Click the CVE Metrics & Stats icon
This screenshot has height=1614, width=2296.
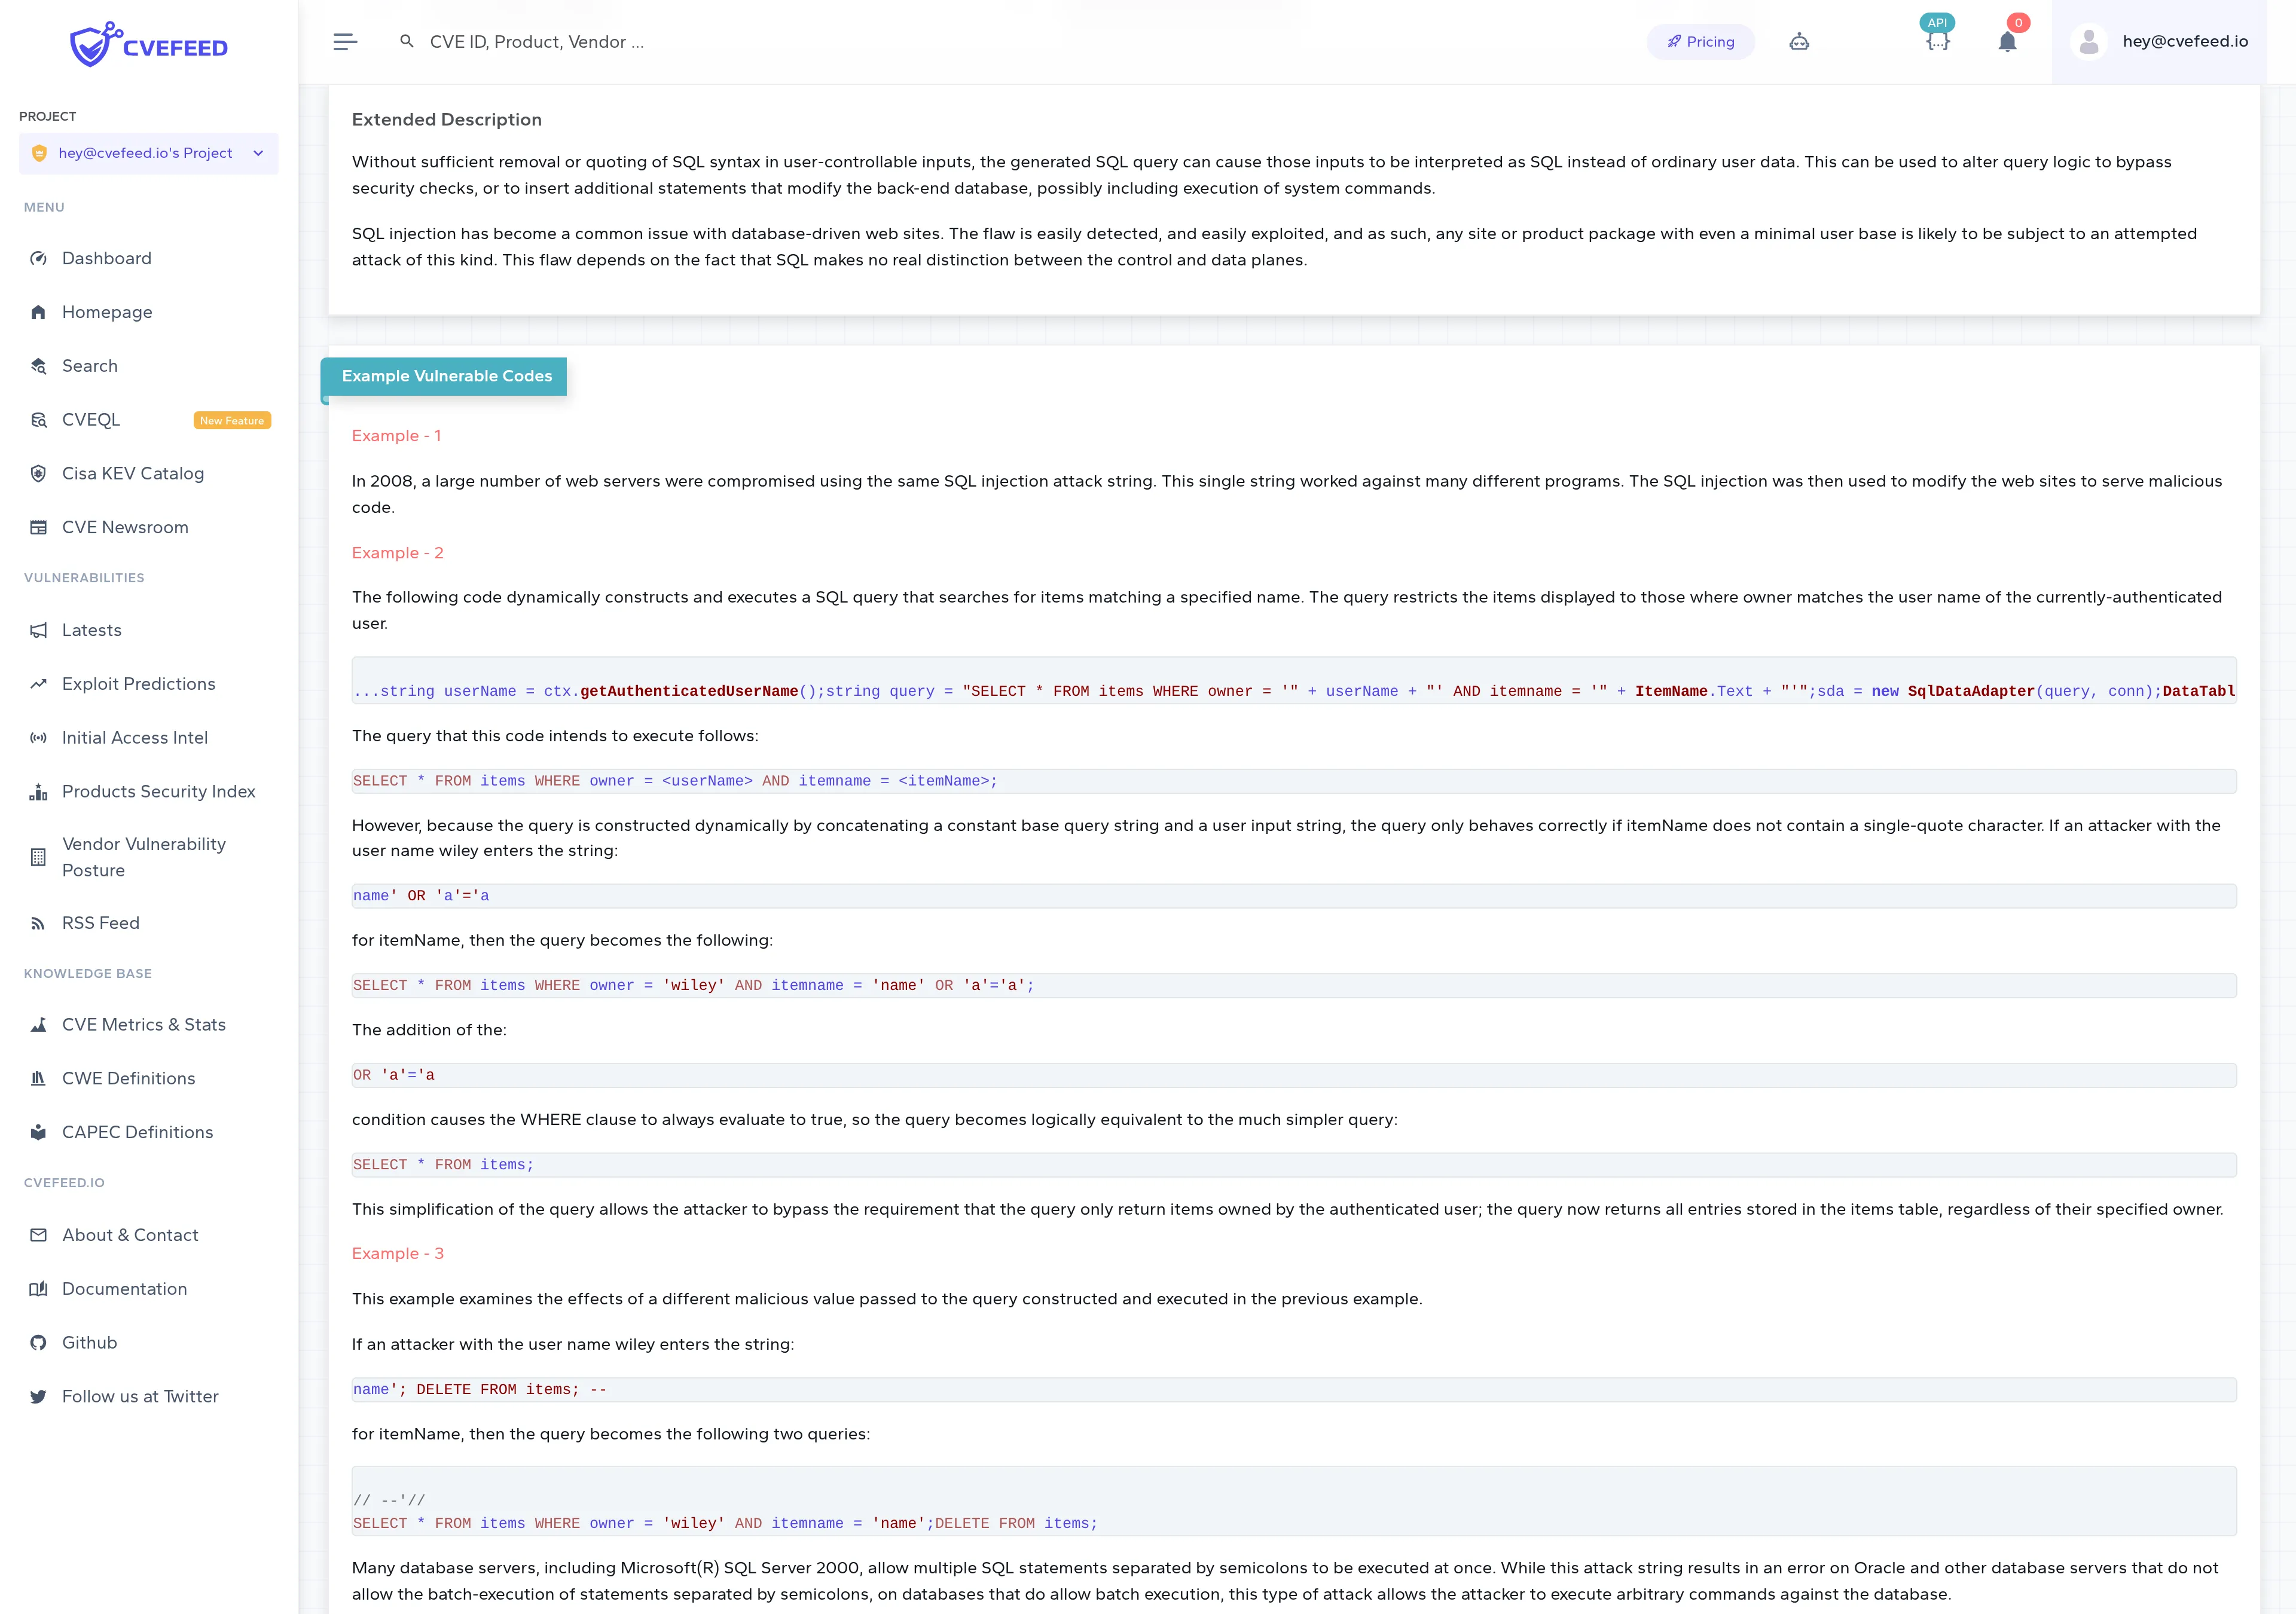point(38,1025)
